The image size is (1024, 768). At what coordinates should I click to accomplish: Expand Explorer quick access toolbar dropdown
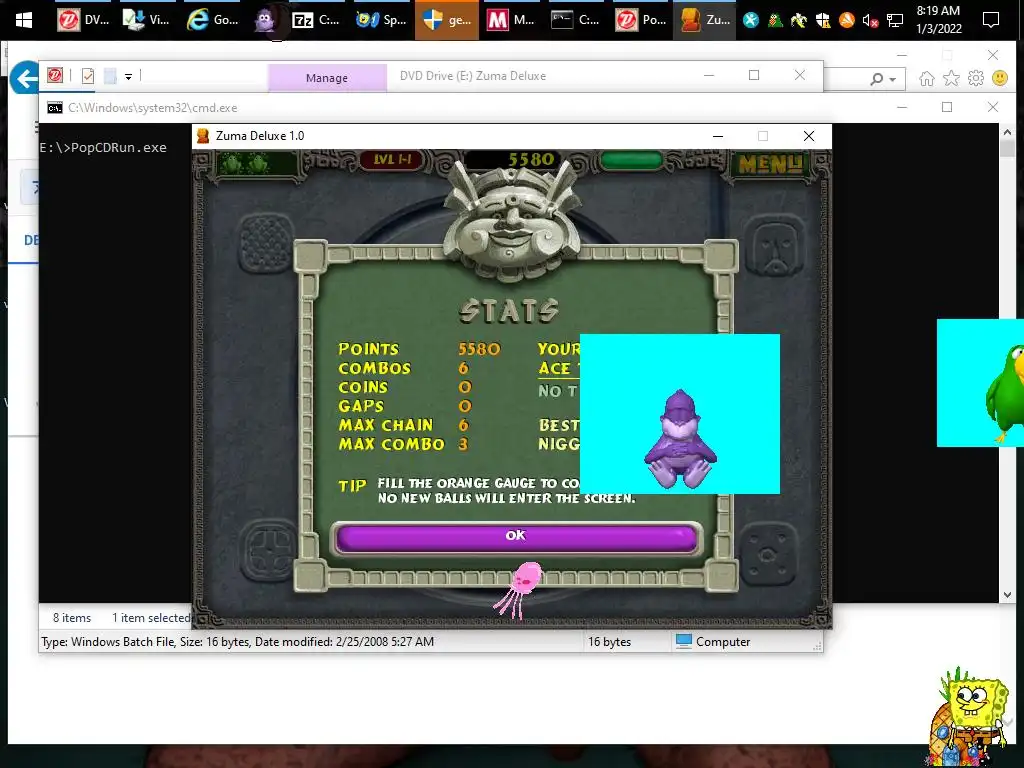pyautogui.click(x=129, y=76)
